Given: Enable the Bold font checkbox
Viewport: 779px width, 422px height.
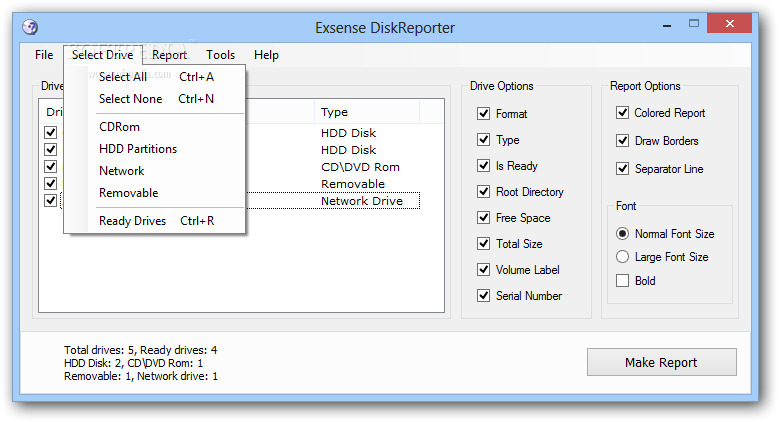Looking at the screenshot, I should tap(623, 281).
